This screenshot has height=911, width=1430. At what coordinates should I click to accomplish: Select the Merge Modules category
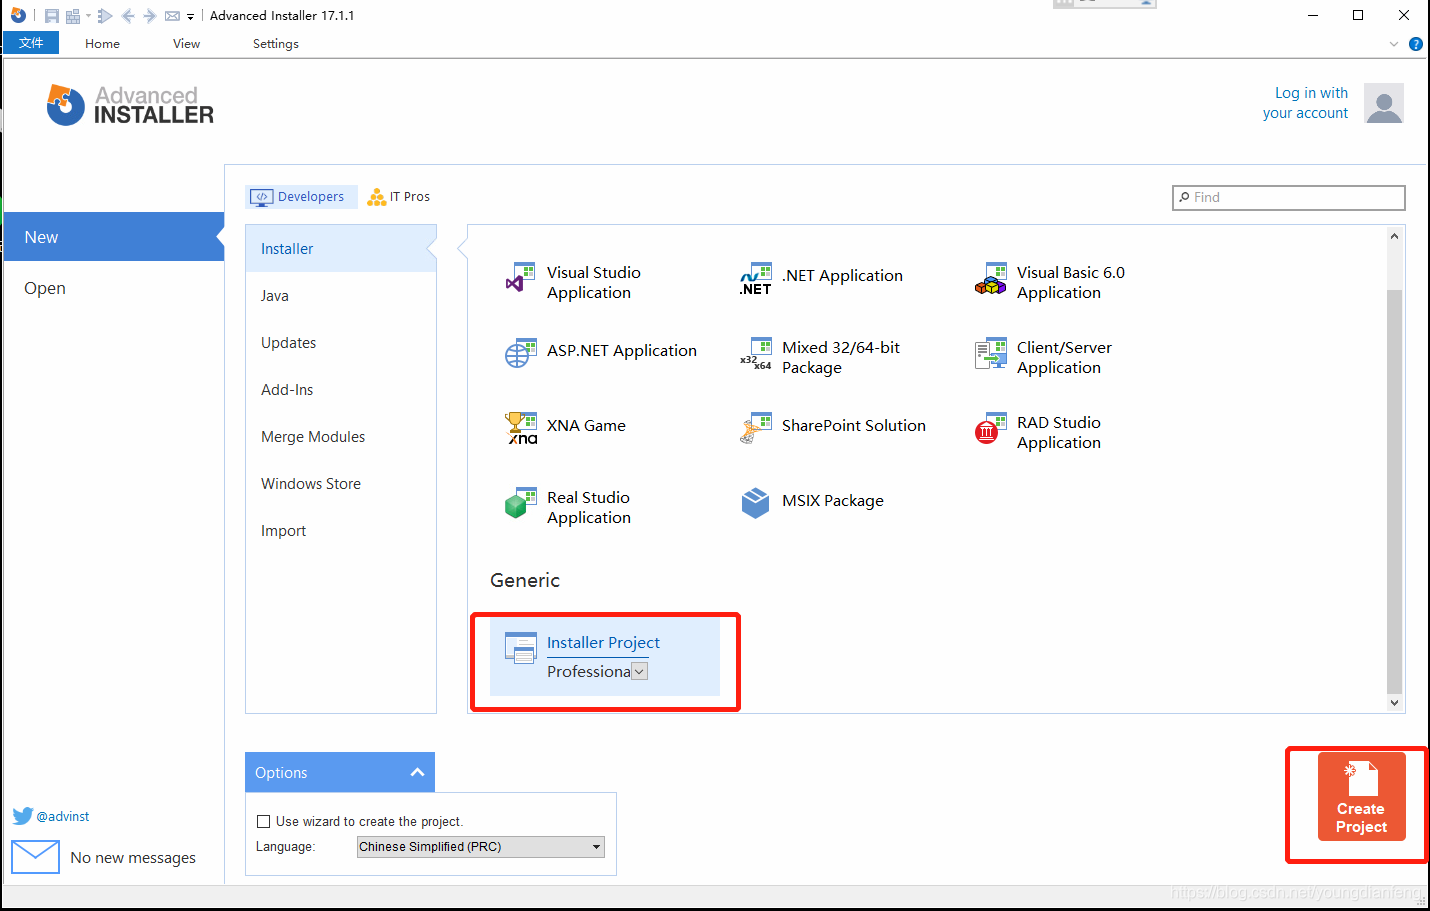click(x=341, y=437)
